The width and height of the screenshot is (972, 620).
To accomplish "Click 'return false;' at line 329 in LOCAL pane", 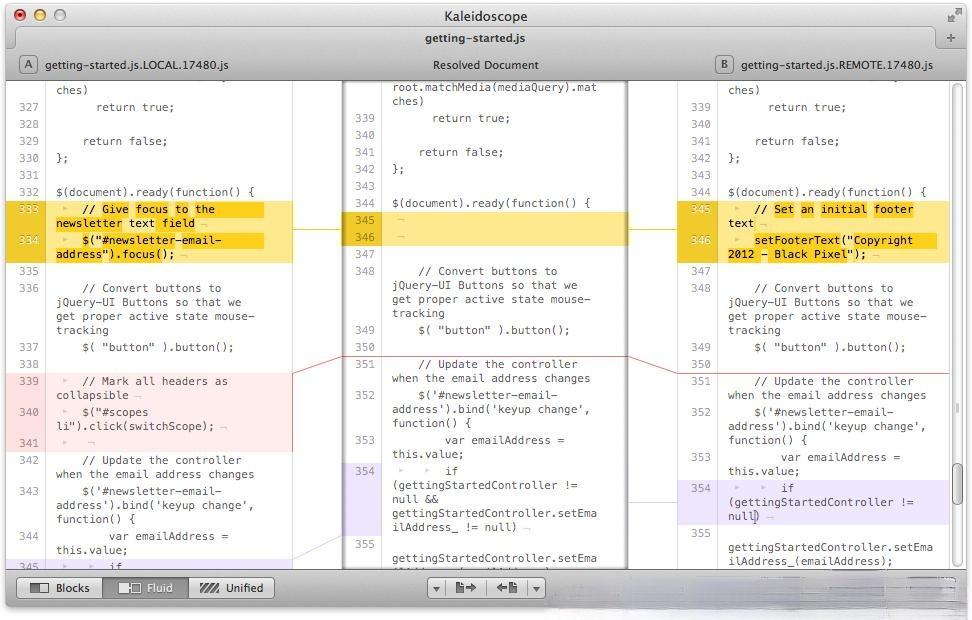I will pos(125,141).
